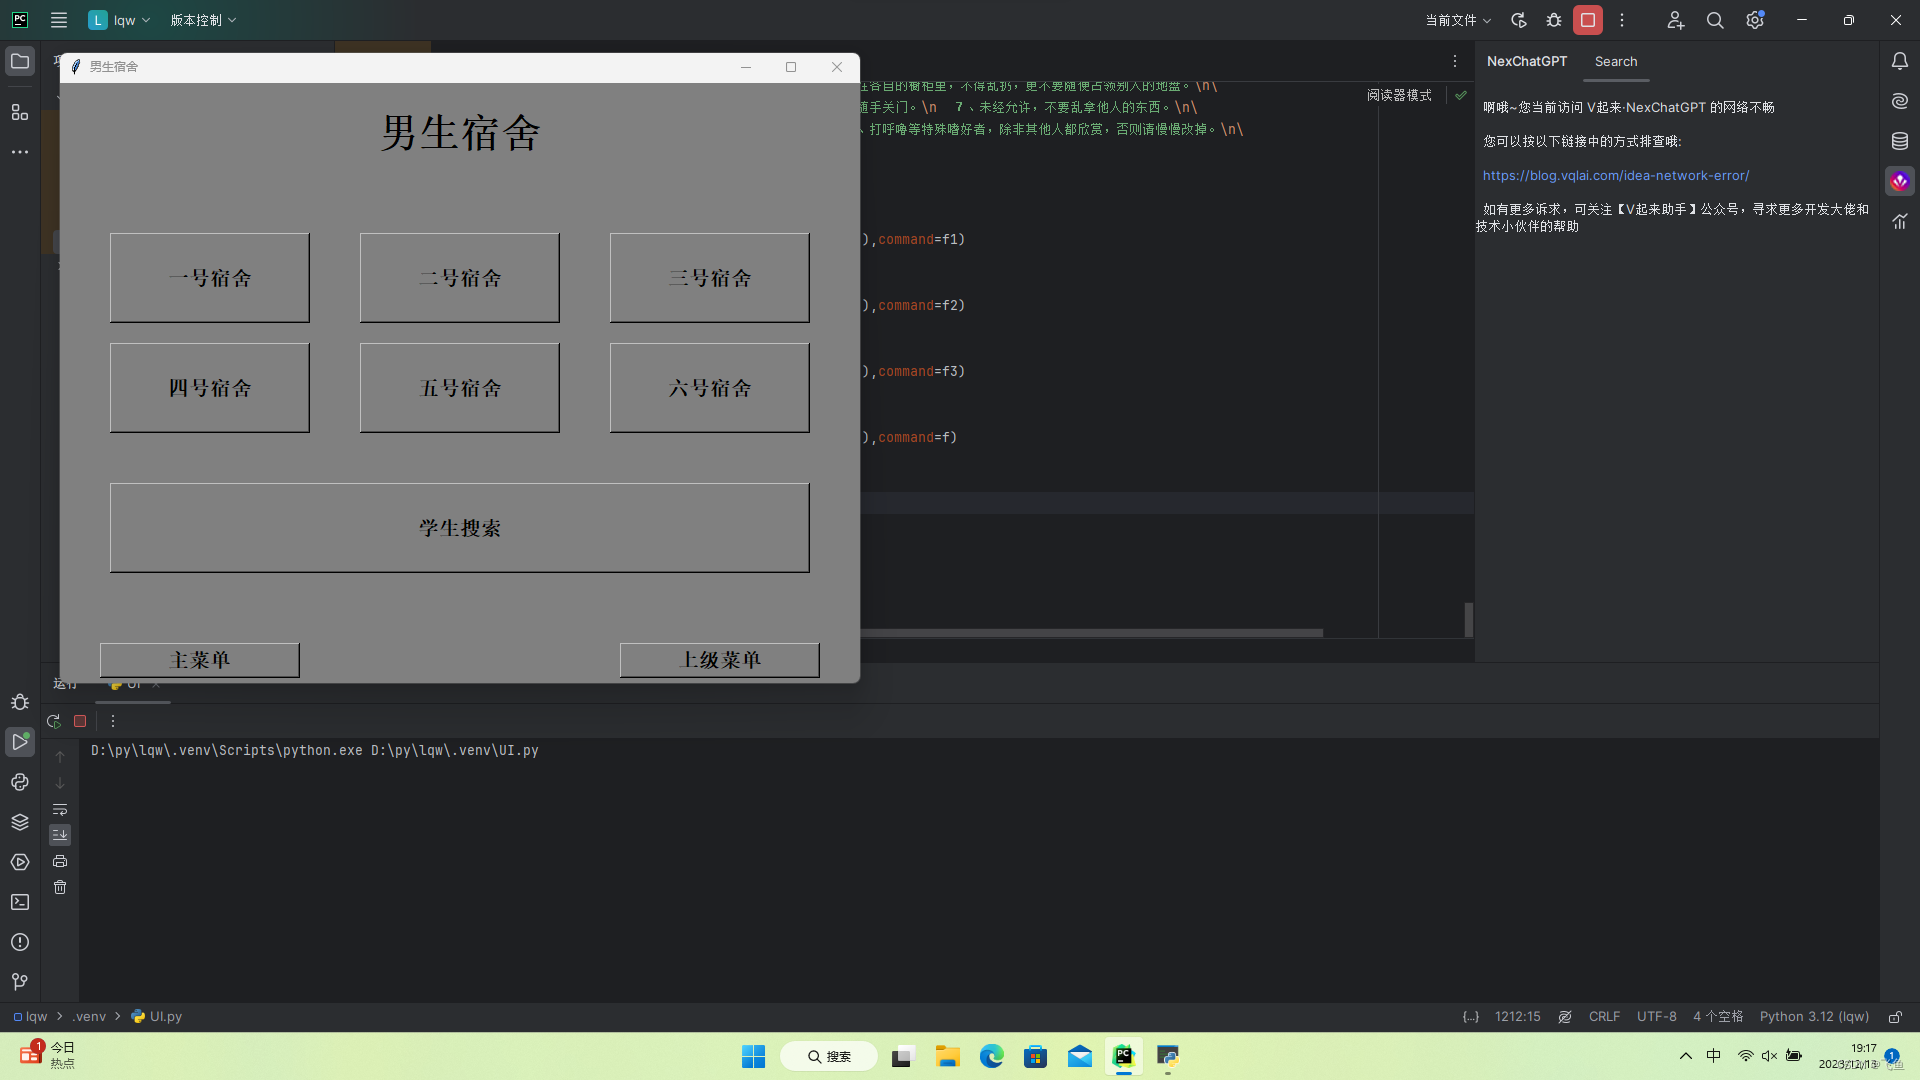Click the editor horizontal scrollbar
1920x1080 pixels.
pyautogui.click(x=1092, y=633)
